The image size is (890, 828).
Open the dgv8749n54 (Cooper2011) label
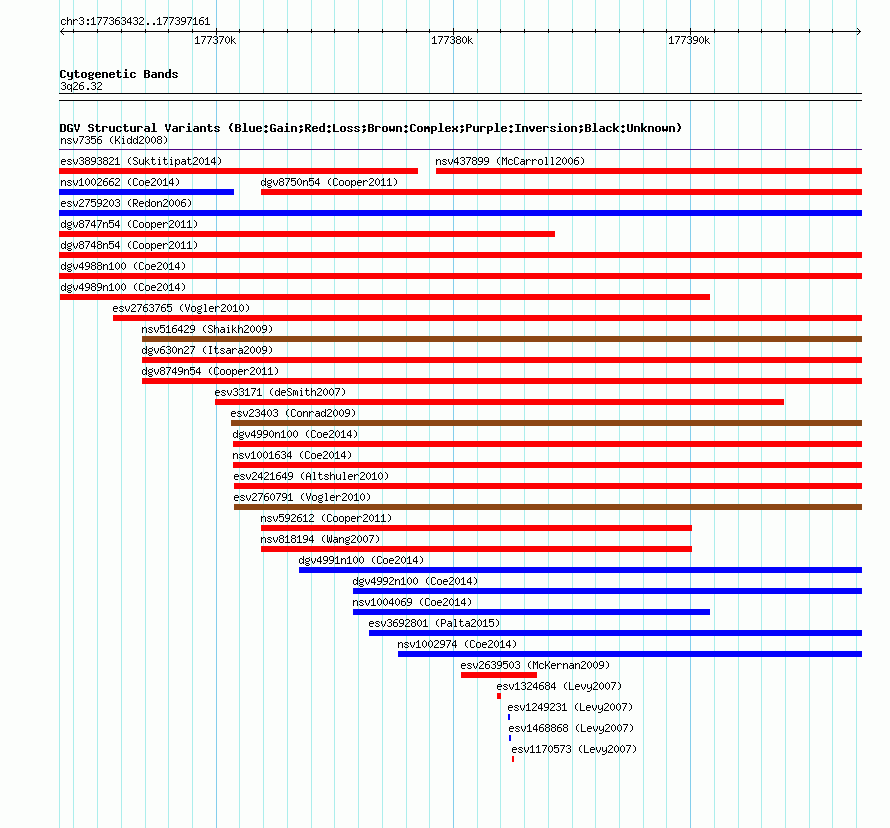[210, 371]
